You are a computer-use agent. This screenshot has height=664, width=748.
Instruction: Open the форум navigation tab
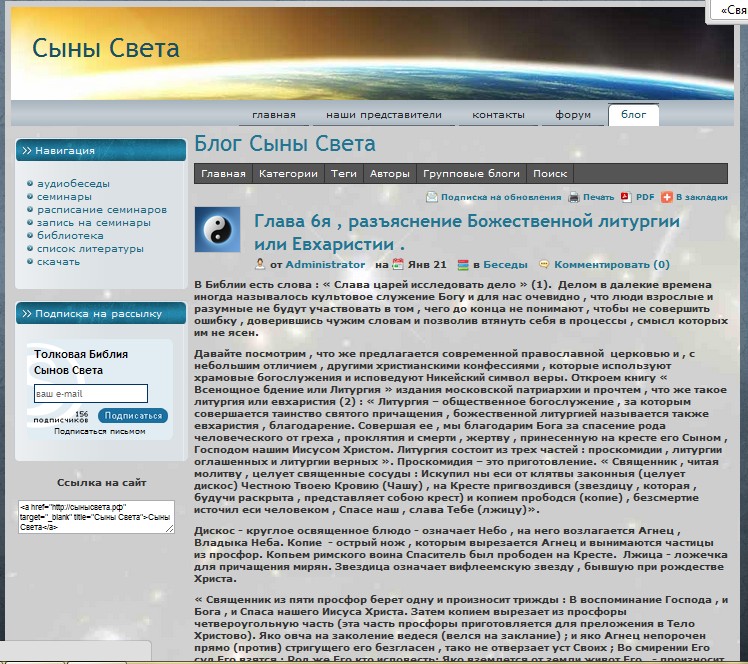pos(573,114)
